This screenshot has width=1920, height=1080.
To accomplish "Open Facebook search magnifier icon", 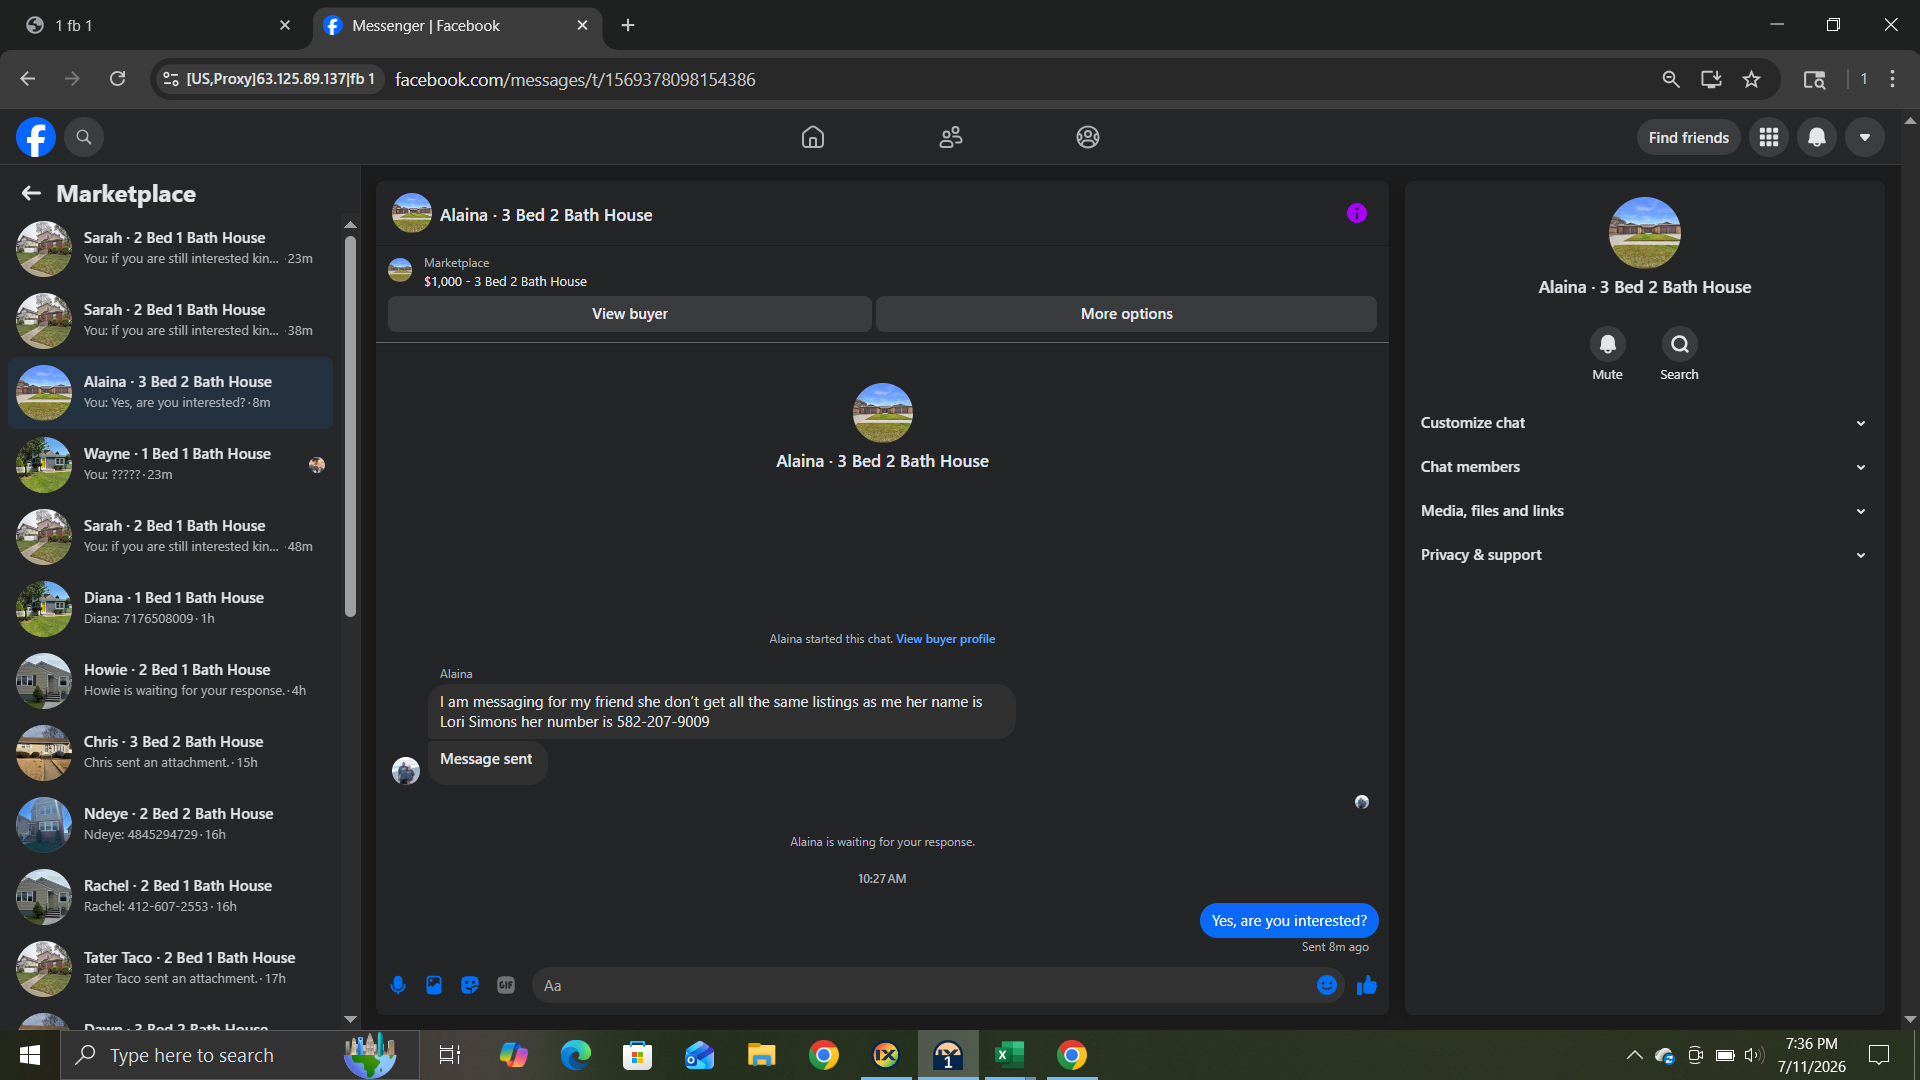I will [84, 137].
